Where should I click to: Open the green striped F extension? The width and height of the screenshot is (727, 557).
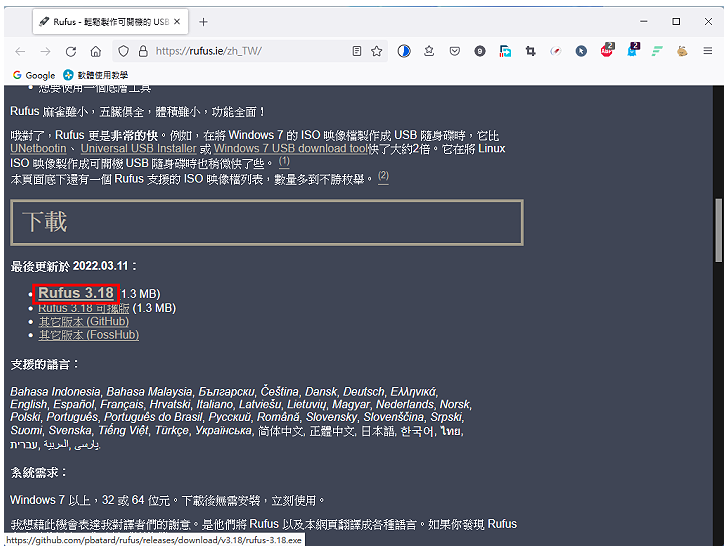click(657, 51)
